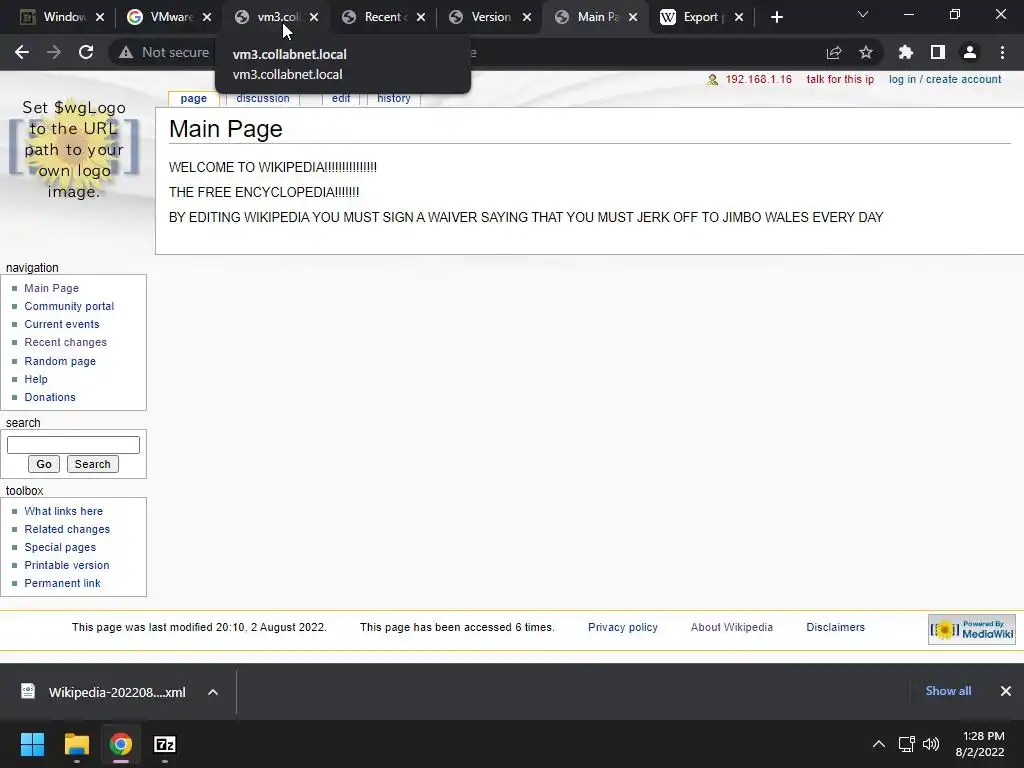The width and height of the screenshot is (1024, 768).
Task: Bookmark this page with the star icon
Action: (x=866, y=52)
